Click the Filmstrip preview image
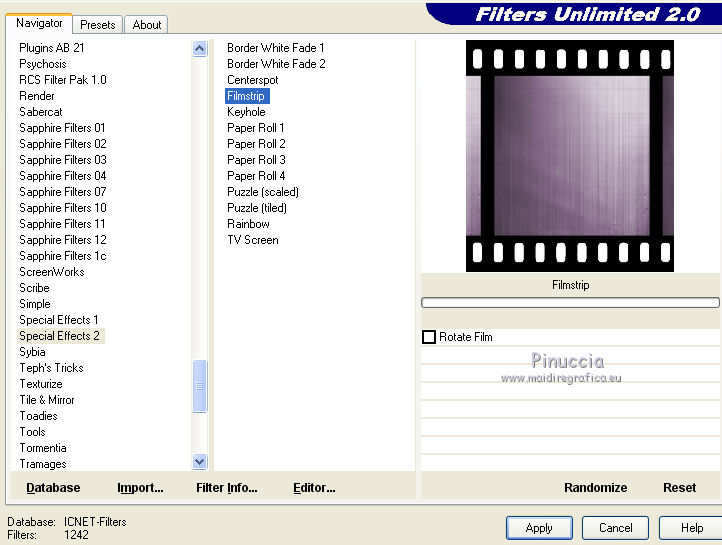This screenshot has width=722, height=545. pos(570,156)
